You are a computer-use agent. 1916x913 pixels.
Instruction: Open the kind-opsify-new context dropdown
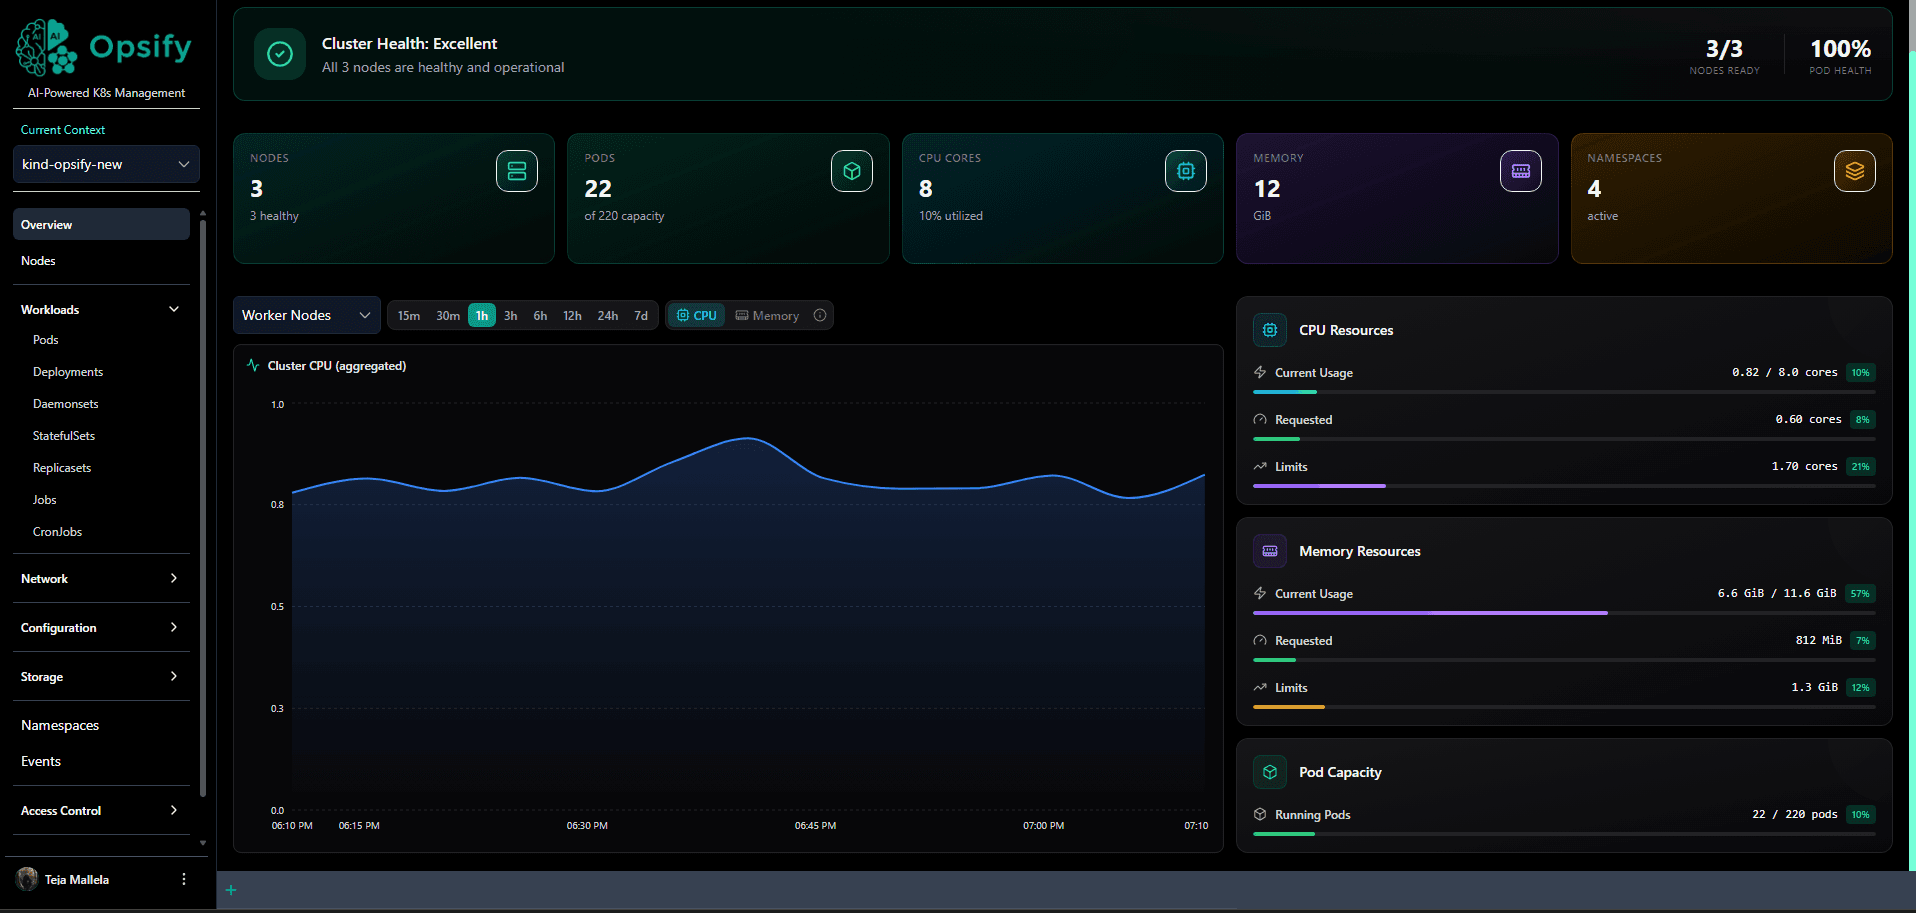pyautogui.click(x=105, y=163)
